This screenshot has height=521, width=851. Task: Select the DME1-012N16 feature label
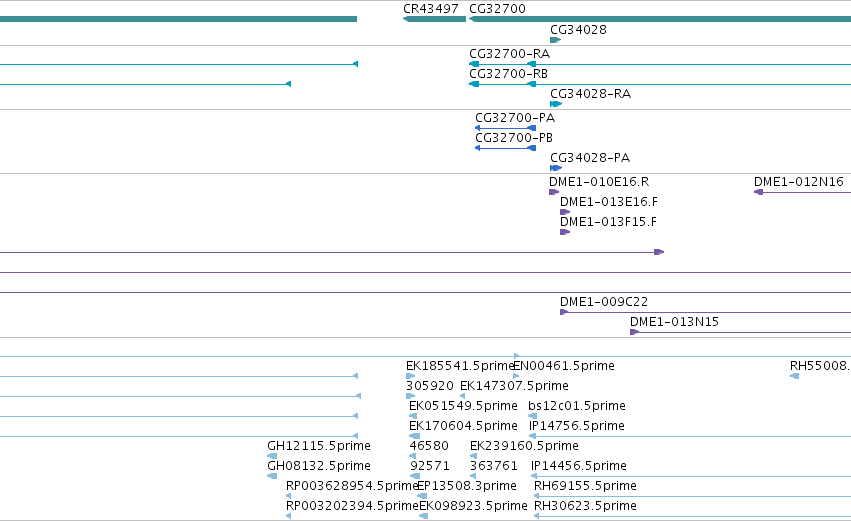point(799,182)
